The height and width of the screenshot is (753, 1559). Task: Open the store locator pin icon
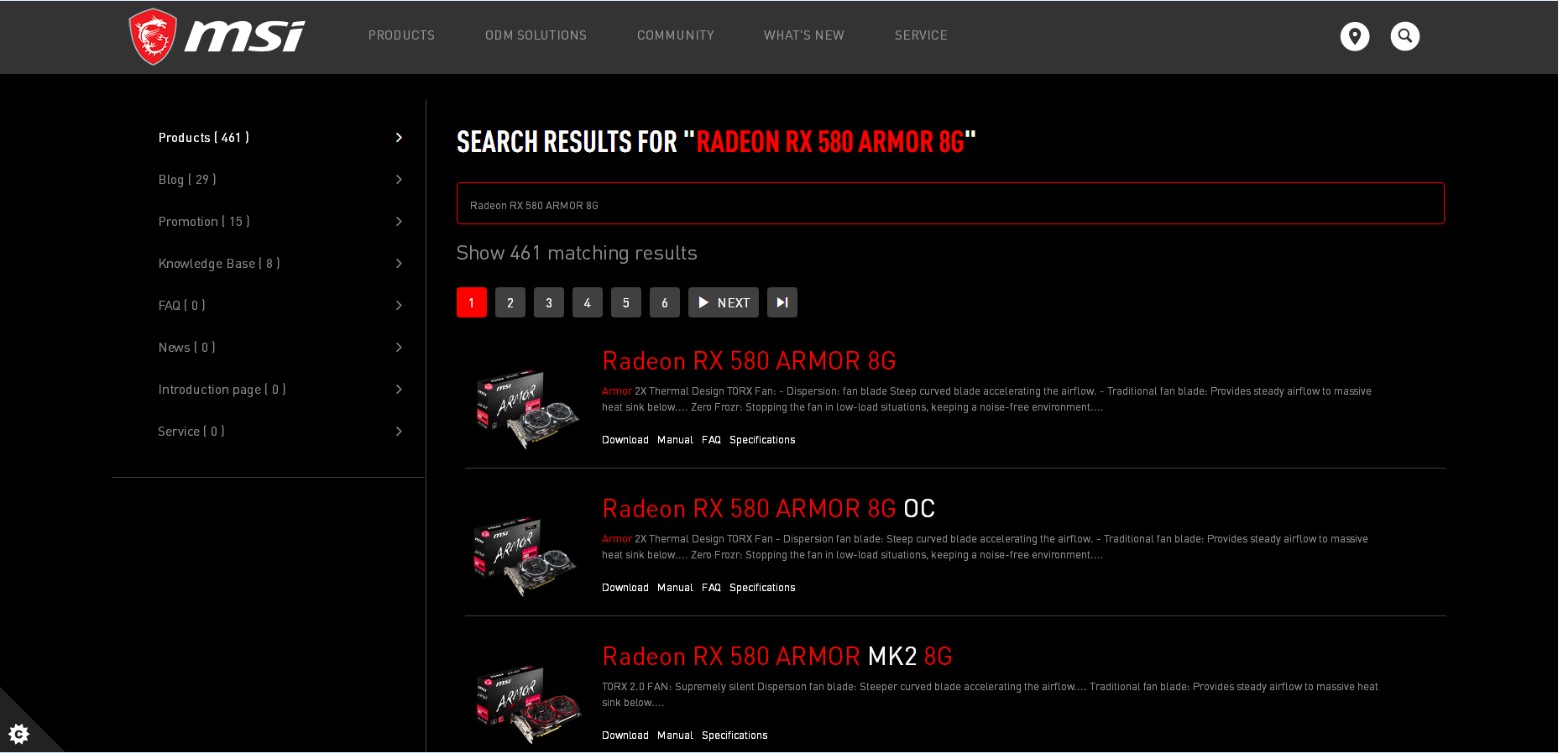point(1355,36)
